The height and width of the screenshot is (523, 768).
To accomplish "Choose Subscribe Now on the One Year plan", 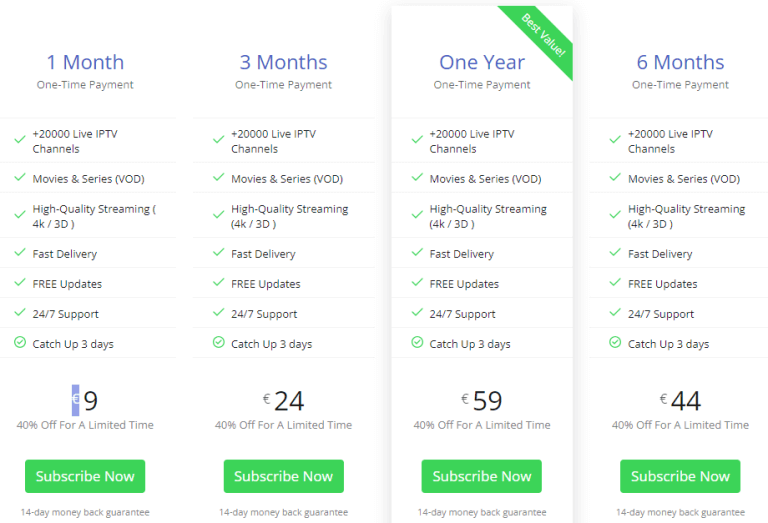I will tap(482, 476).
